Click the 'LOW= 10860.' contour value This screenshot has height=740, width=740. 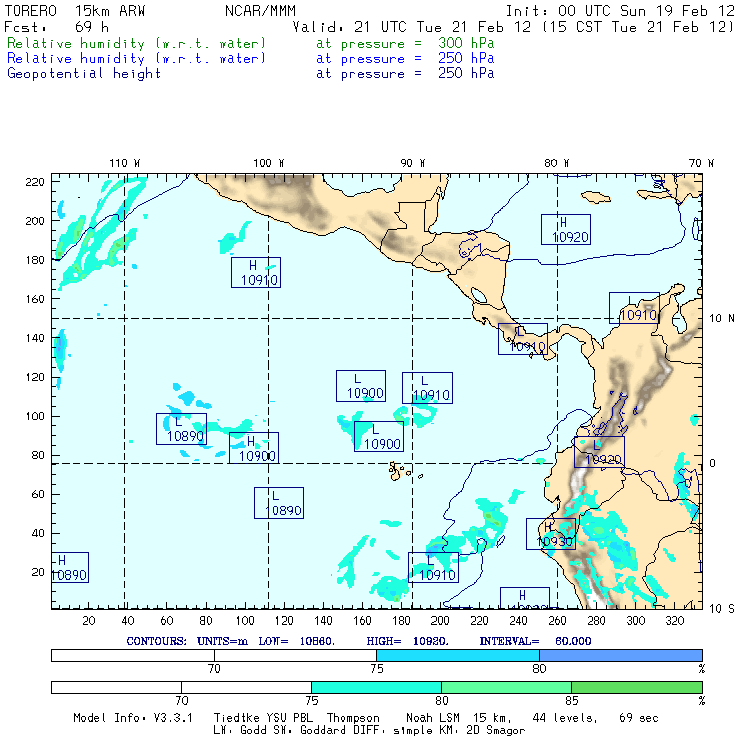[x=296, y=641]
